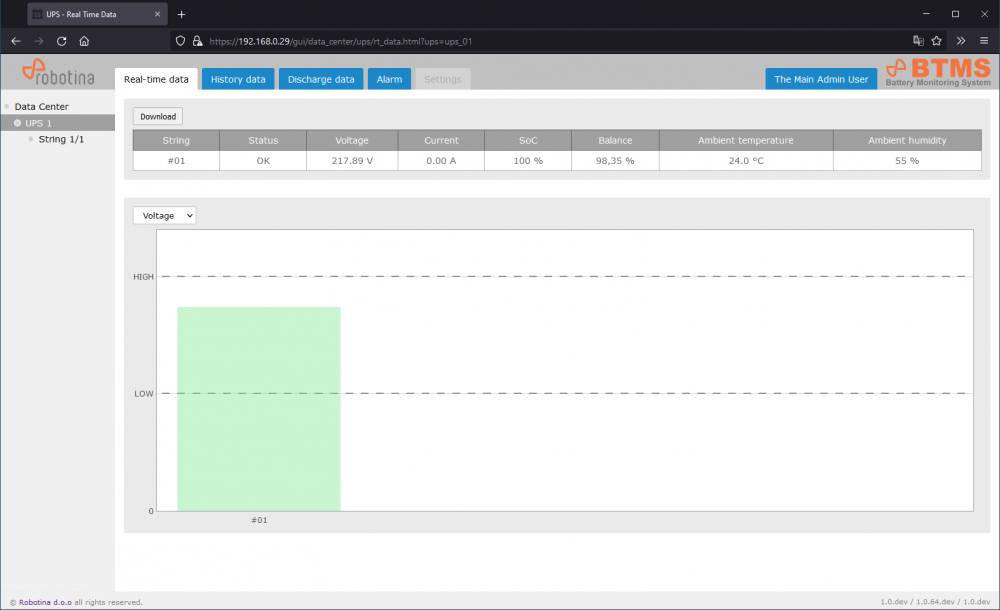Minimize the browser window

(x=926, y=14)
